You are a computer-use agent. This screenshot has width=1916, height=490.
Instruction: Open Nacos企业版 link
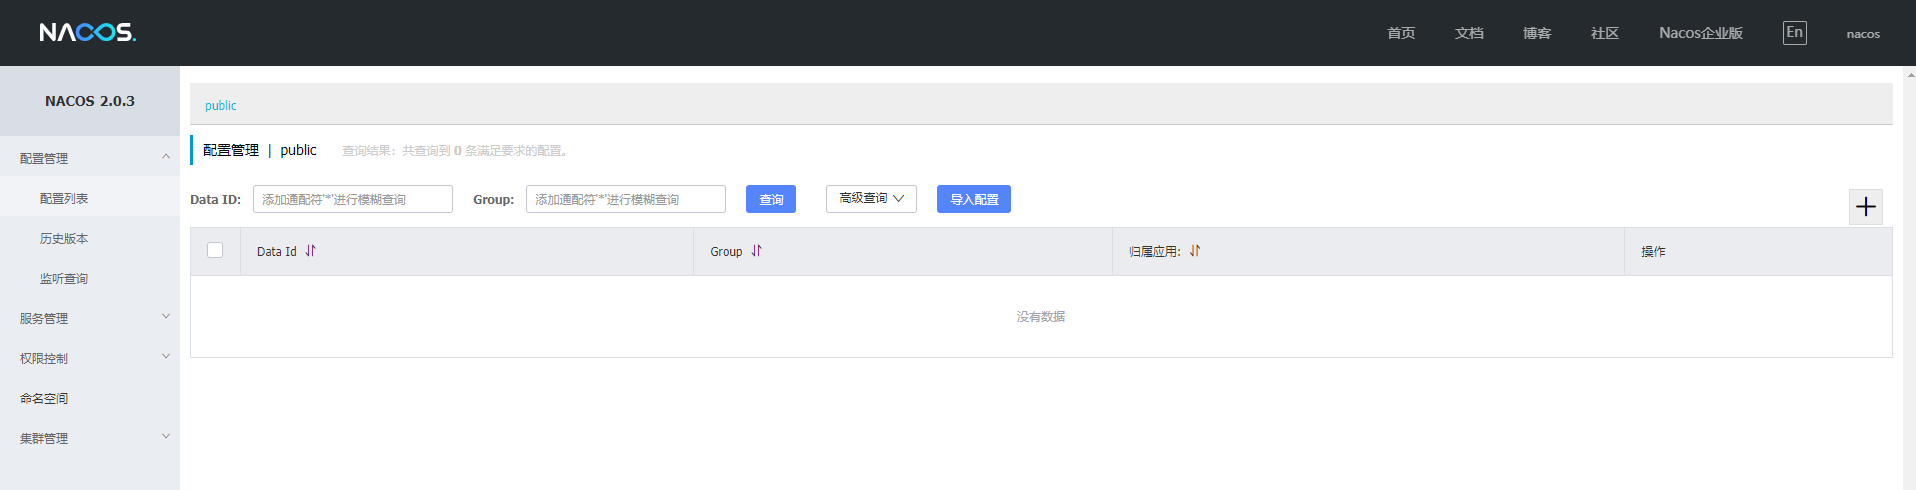click(x=1701, y=33)
